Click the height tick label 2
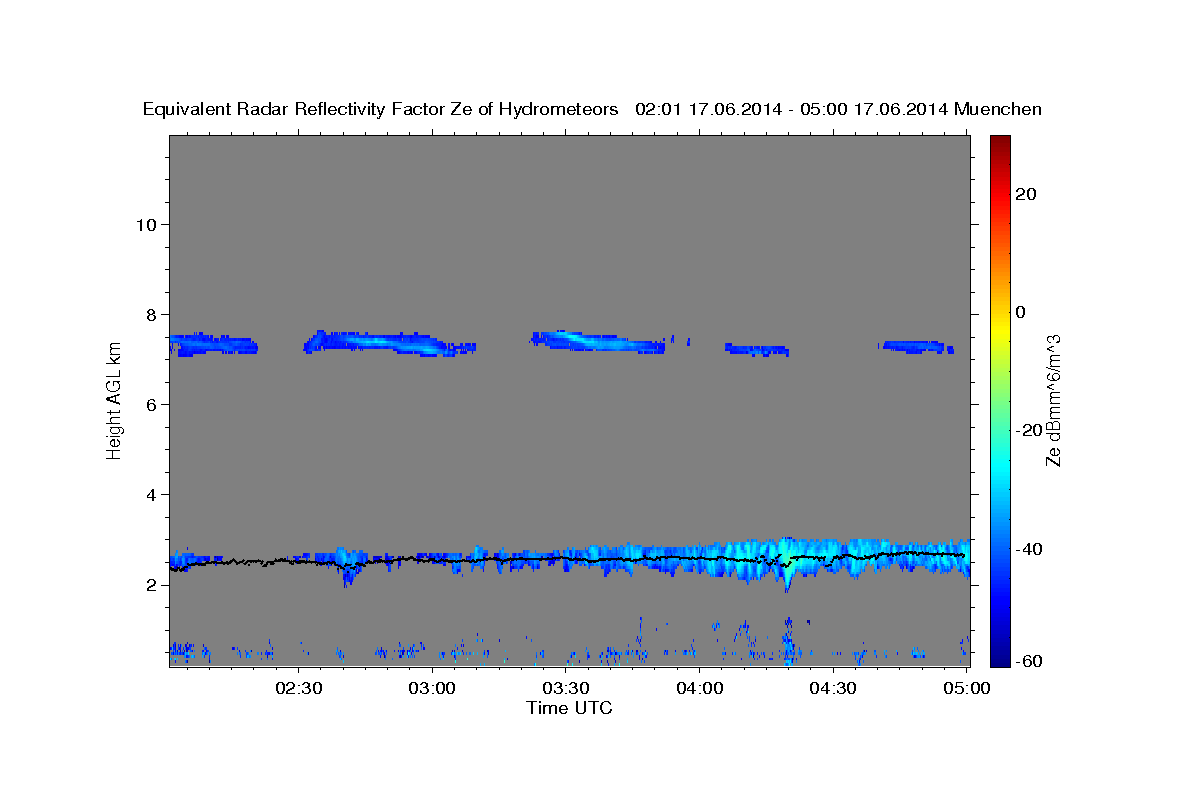This screenshot has width=1200, height=800. (x=152, y=585)
